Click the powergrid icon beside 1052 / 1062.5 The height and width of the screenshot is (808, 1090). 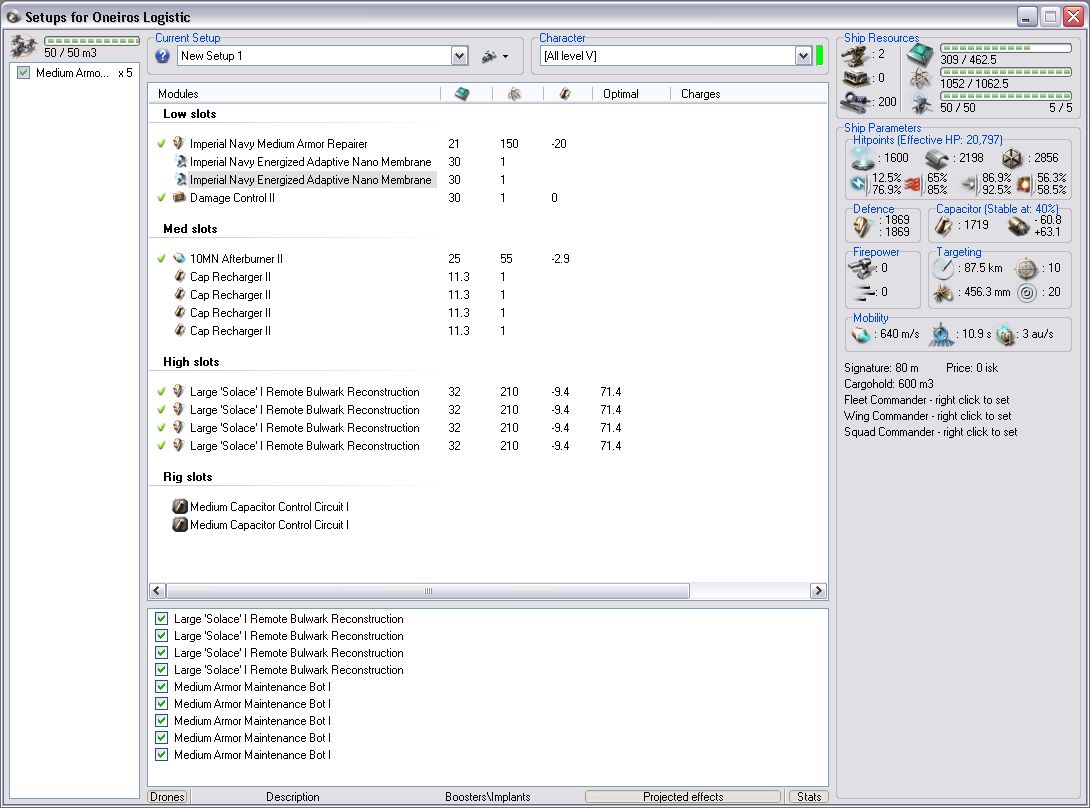click(920, 79)
